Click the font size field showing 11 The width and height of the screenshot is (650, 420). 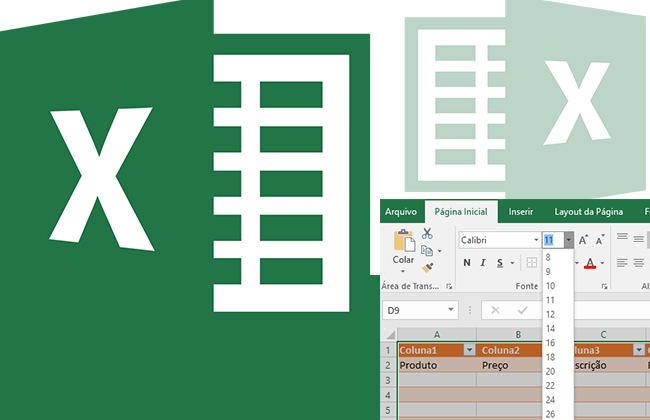pyautogui.click(x=553, y=240)
